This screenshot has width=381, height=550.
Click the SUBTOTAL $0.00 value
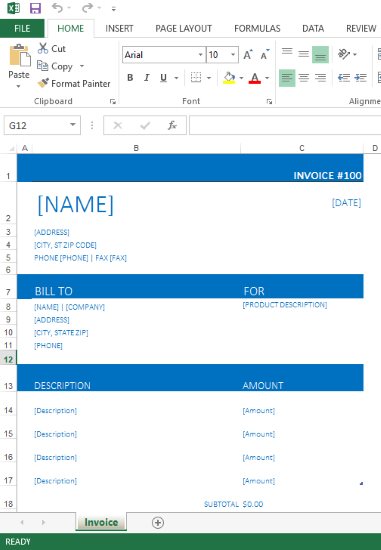point(253,504)
